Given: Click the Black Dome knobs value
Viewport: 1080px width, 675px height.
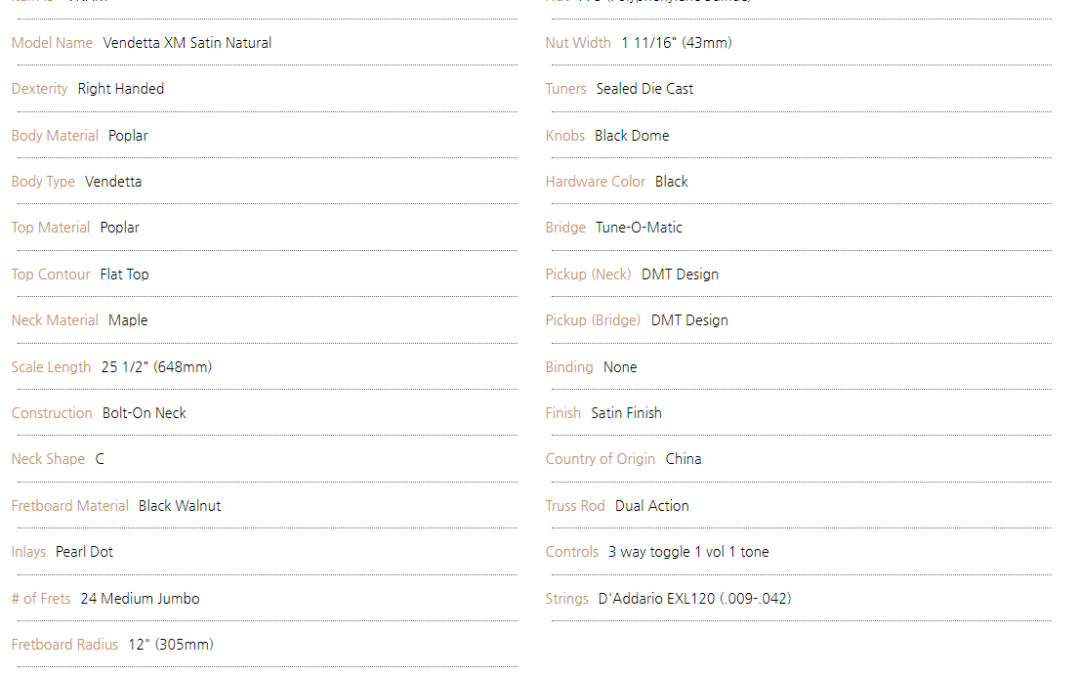Looking at the screenshot, I should [632, 136].
